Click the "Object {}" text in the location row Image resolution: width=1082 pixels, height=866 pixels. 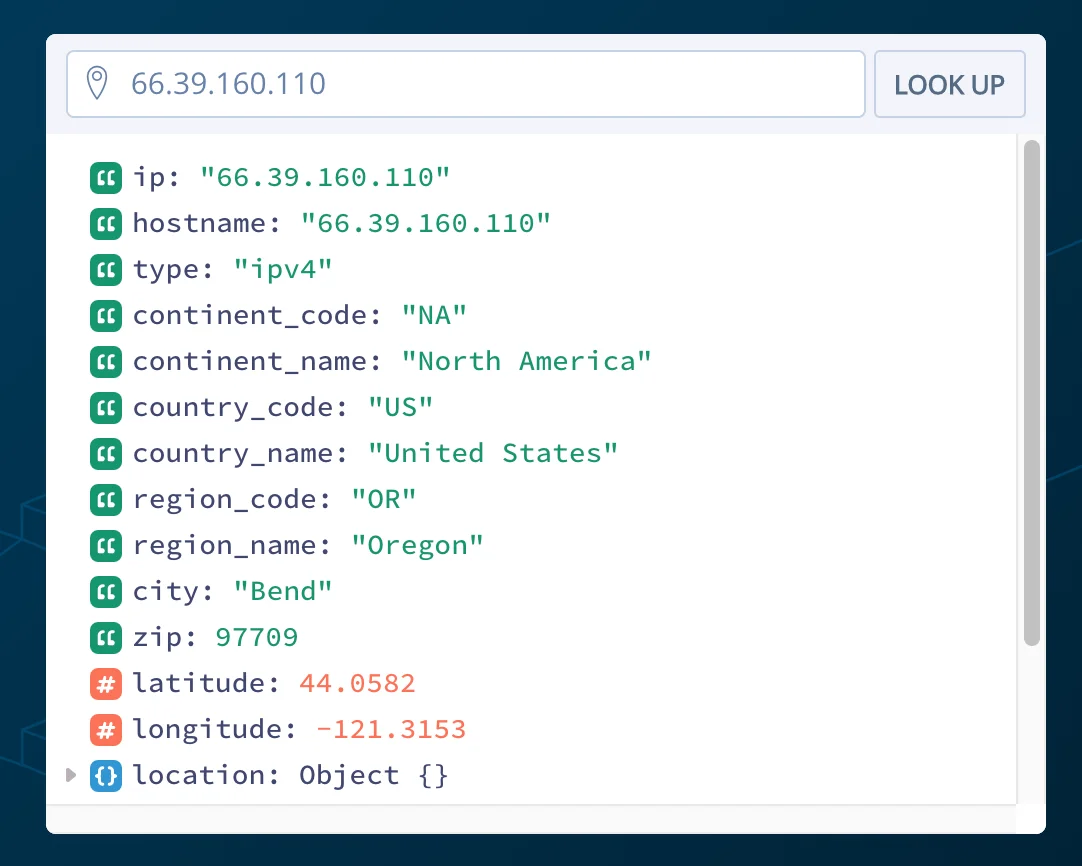pyautogui.click(x=373, y=776)
